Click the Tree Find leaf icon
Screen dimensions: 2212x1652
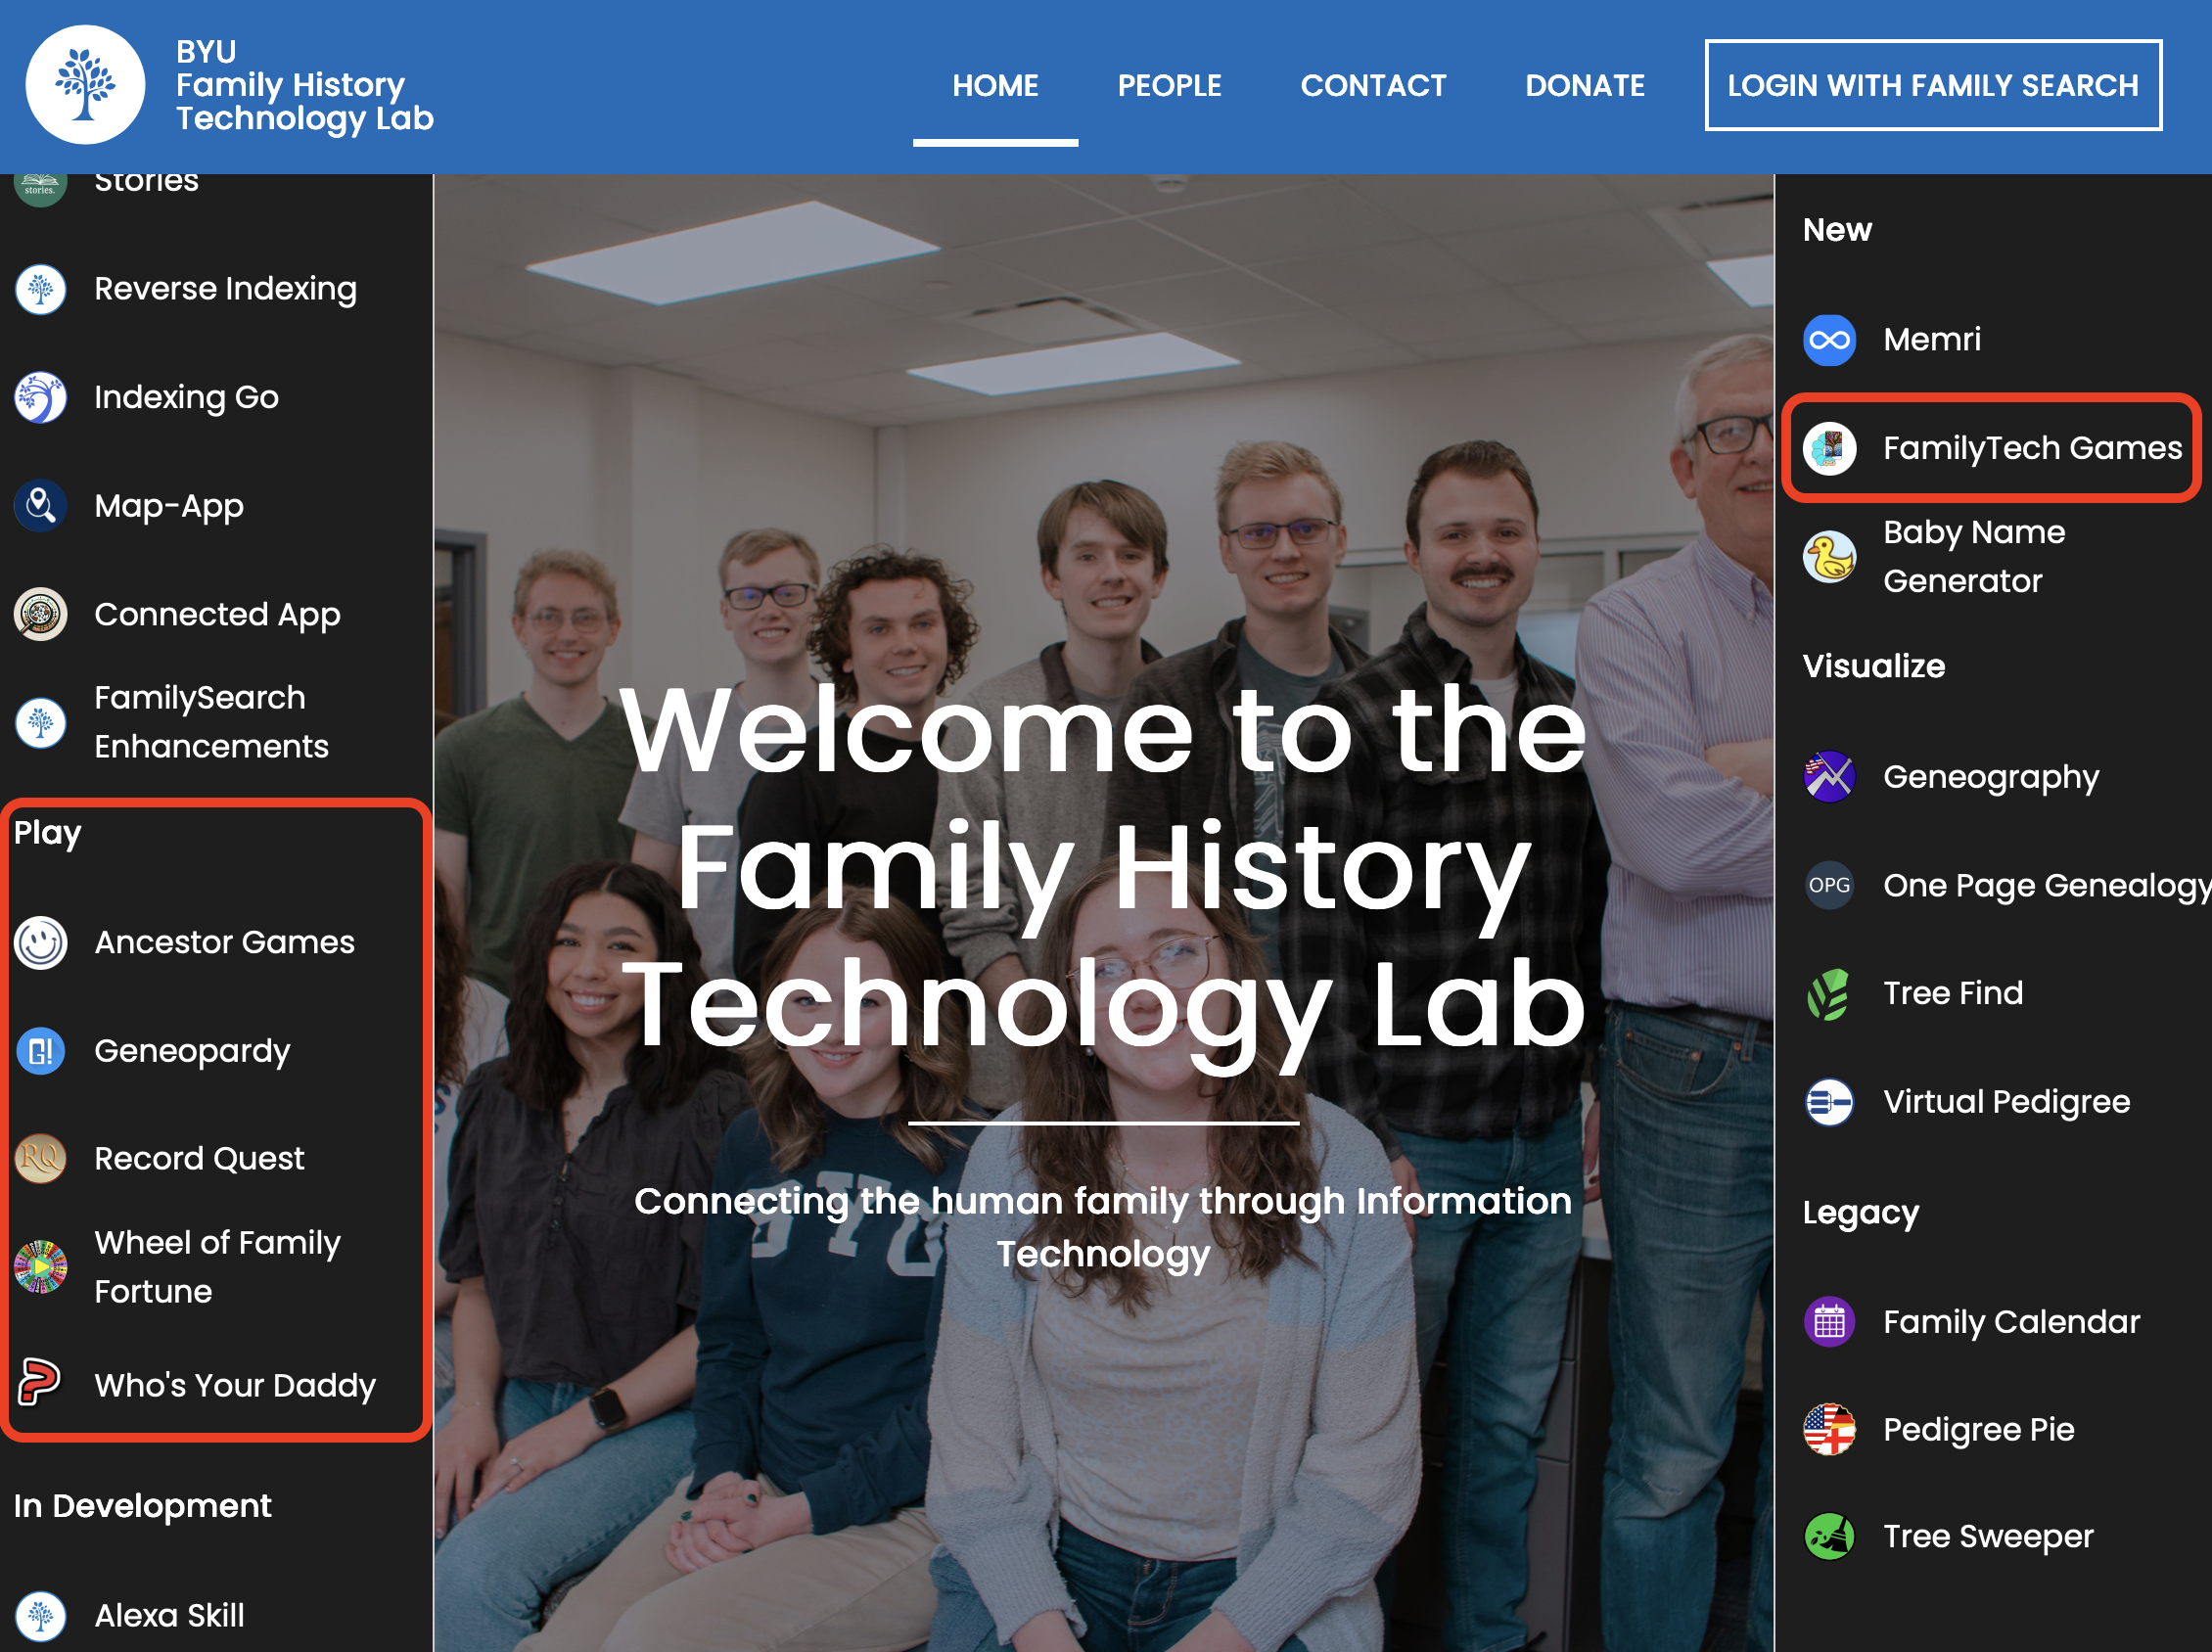(x=1829, y=993)
